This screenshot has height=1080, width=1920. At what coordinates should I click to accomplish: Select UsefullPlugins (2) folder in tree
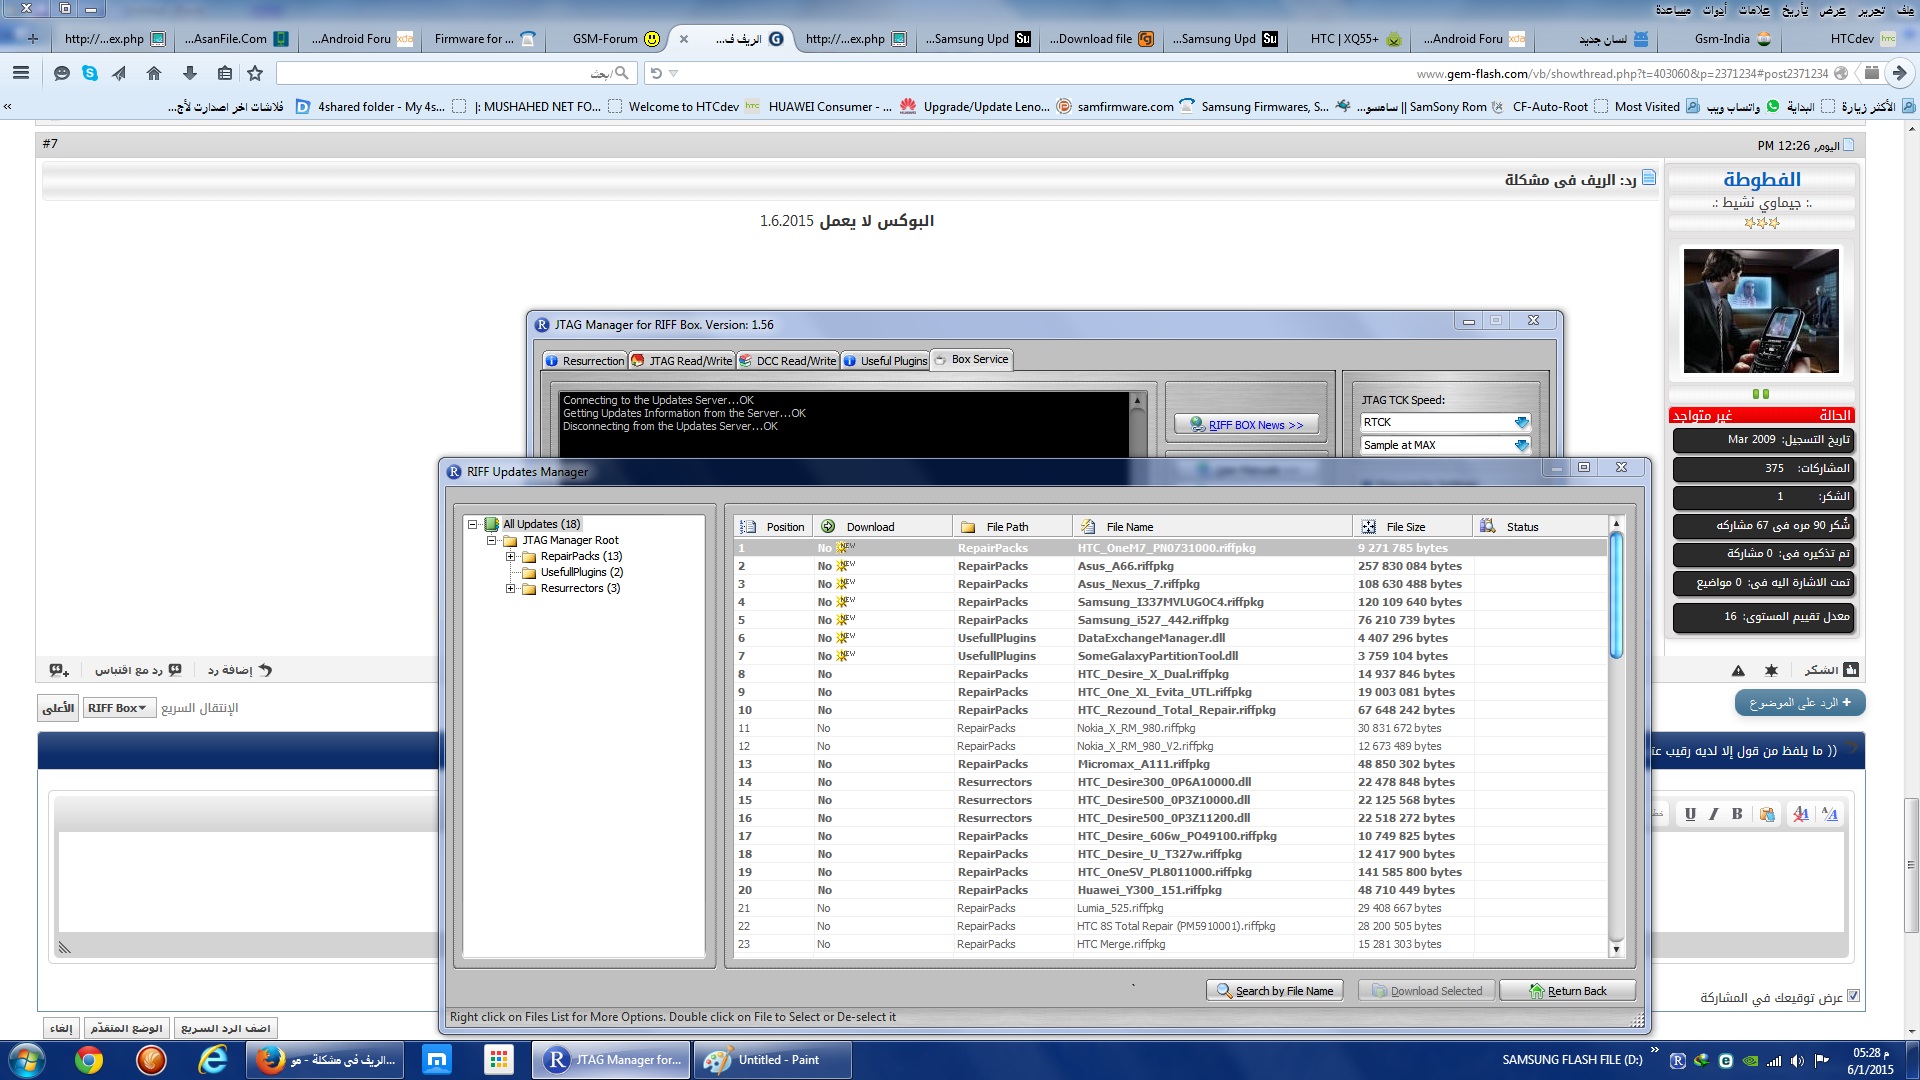point(581,572)
